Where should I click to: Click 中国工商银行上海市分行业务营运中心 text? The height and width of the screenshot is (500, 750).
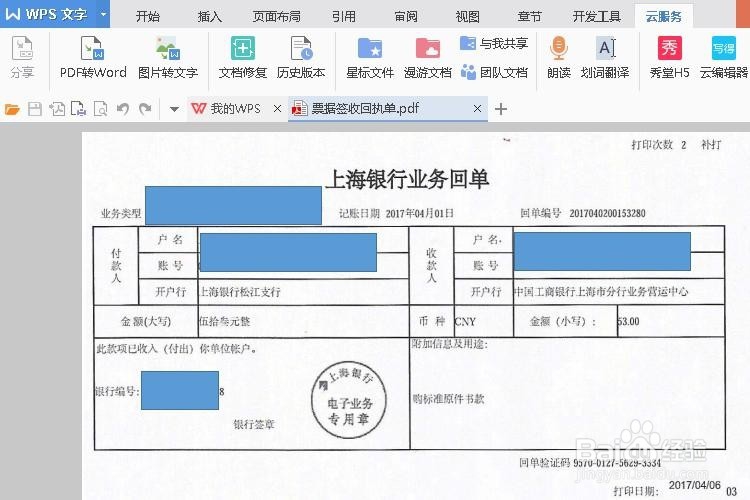click(x=601, y=291)
